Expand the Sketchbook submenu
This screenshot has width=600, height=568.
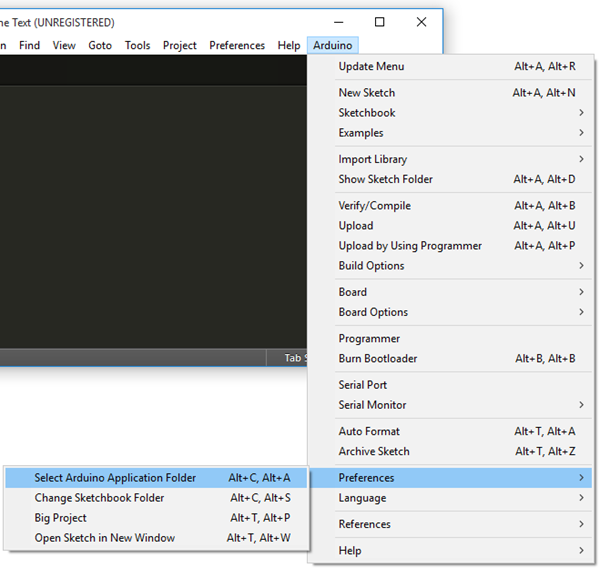[x=367, y=113]
